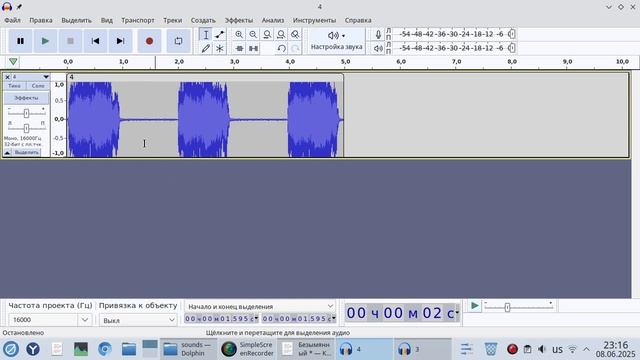Click the Undo arrow icon
Image resolution: width=640 pixels, height=360 pixels.
click(281, 49)
